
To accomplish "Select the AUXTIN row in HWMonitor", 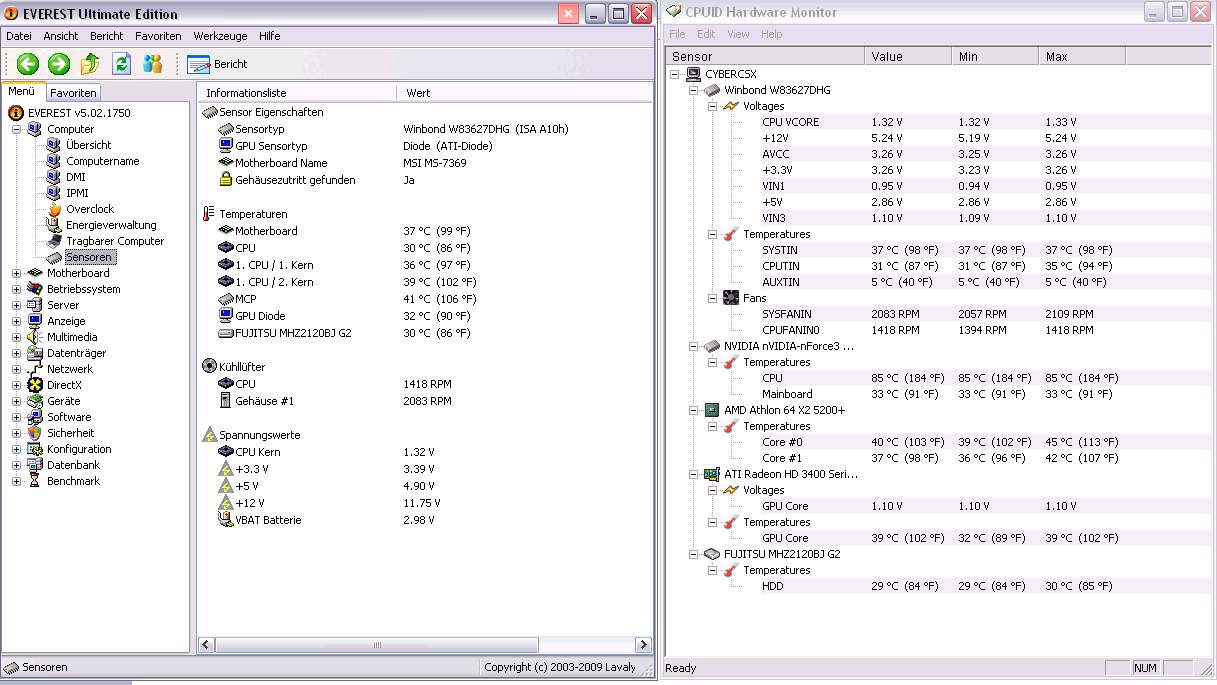I will (x=940, y=282).
